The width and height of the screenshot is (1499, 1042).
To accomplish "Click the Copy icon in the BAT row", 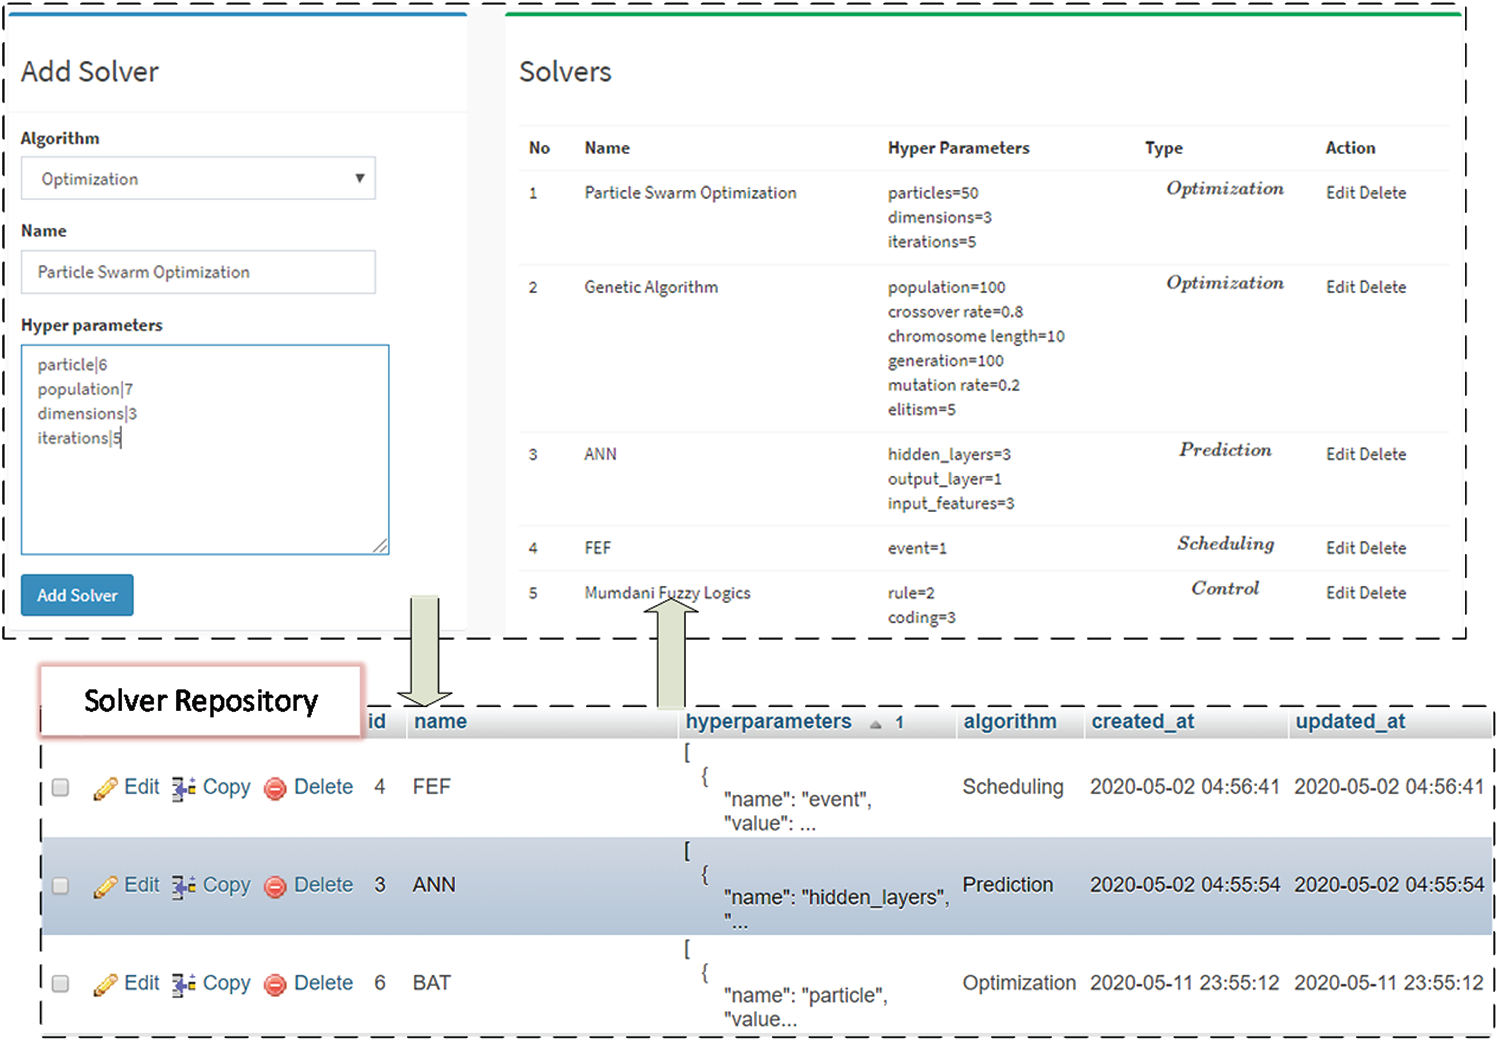I will pos(183,984).
